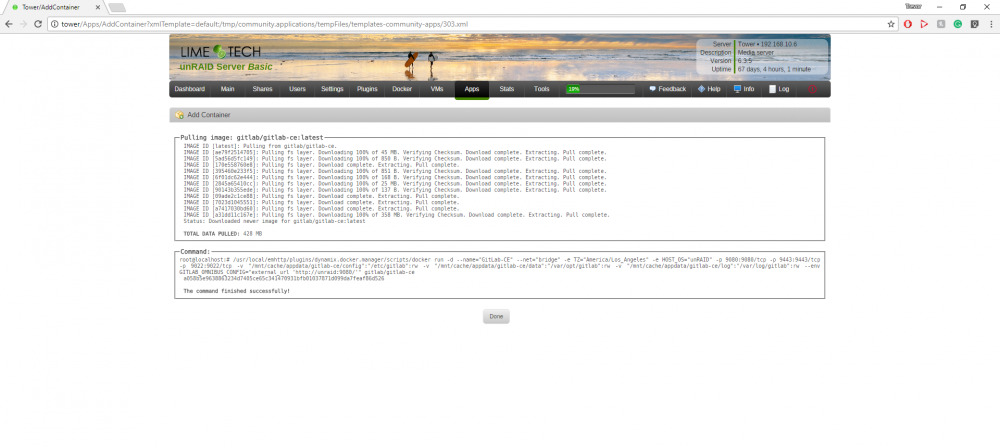
Task: Click the red Opera-style extension icon
Action: click(908, 24)
